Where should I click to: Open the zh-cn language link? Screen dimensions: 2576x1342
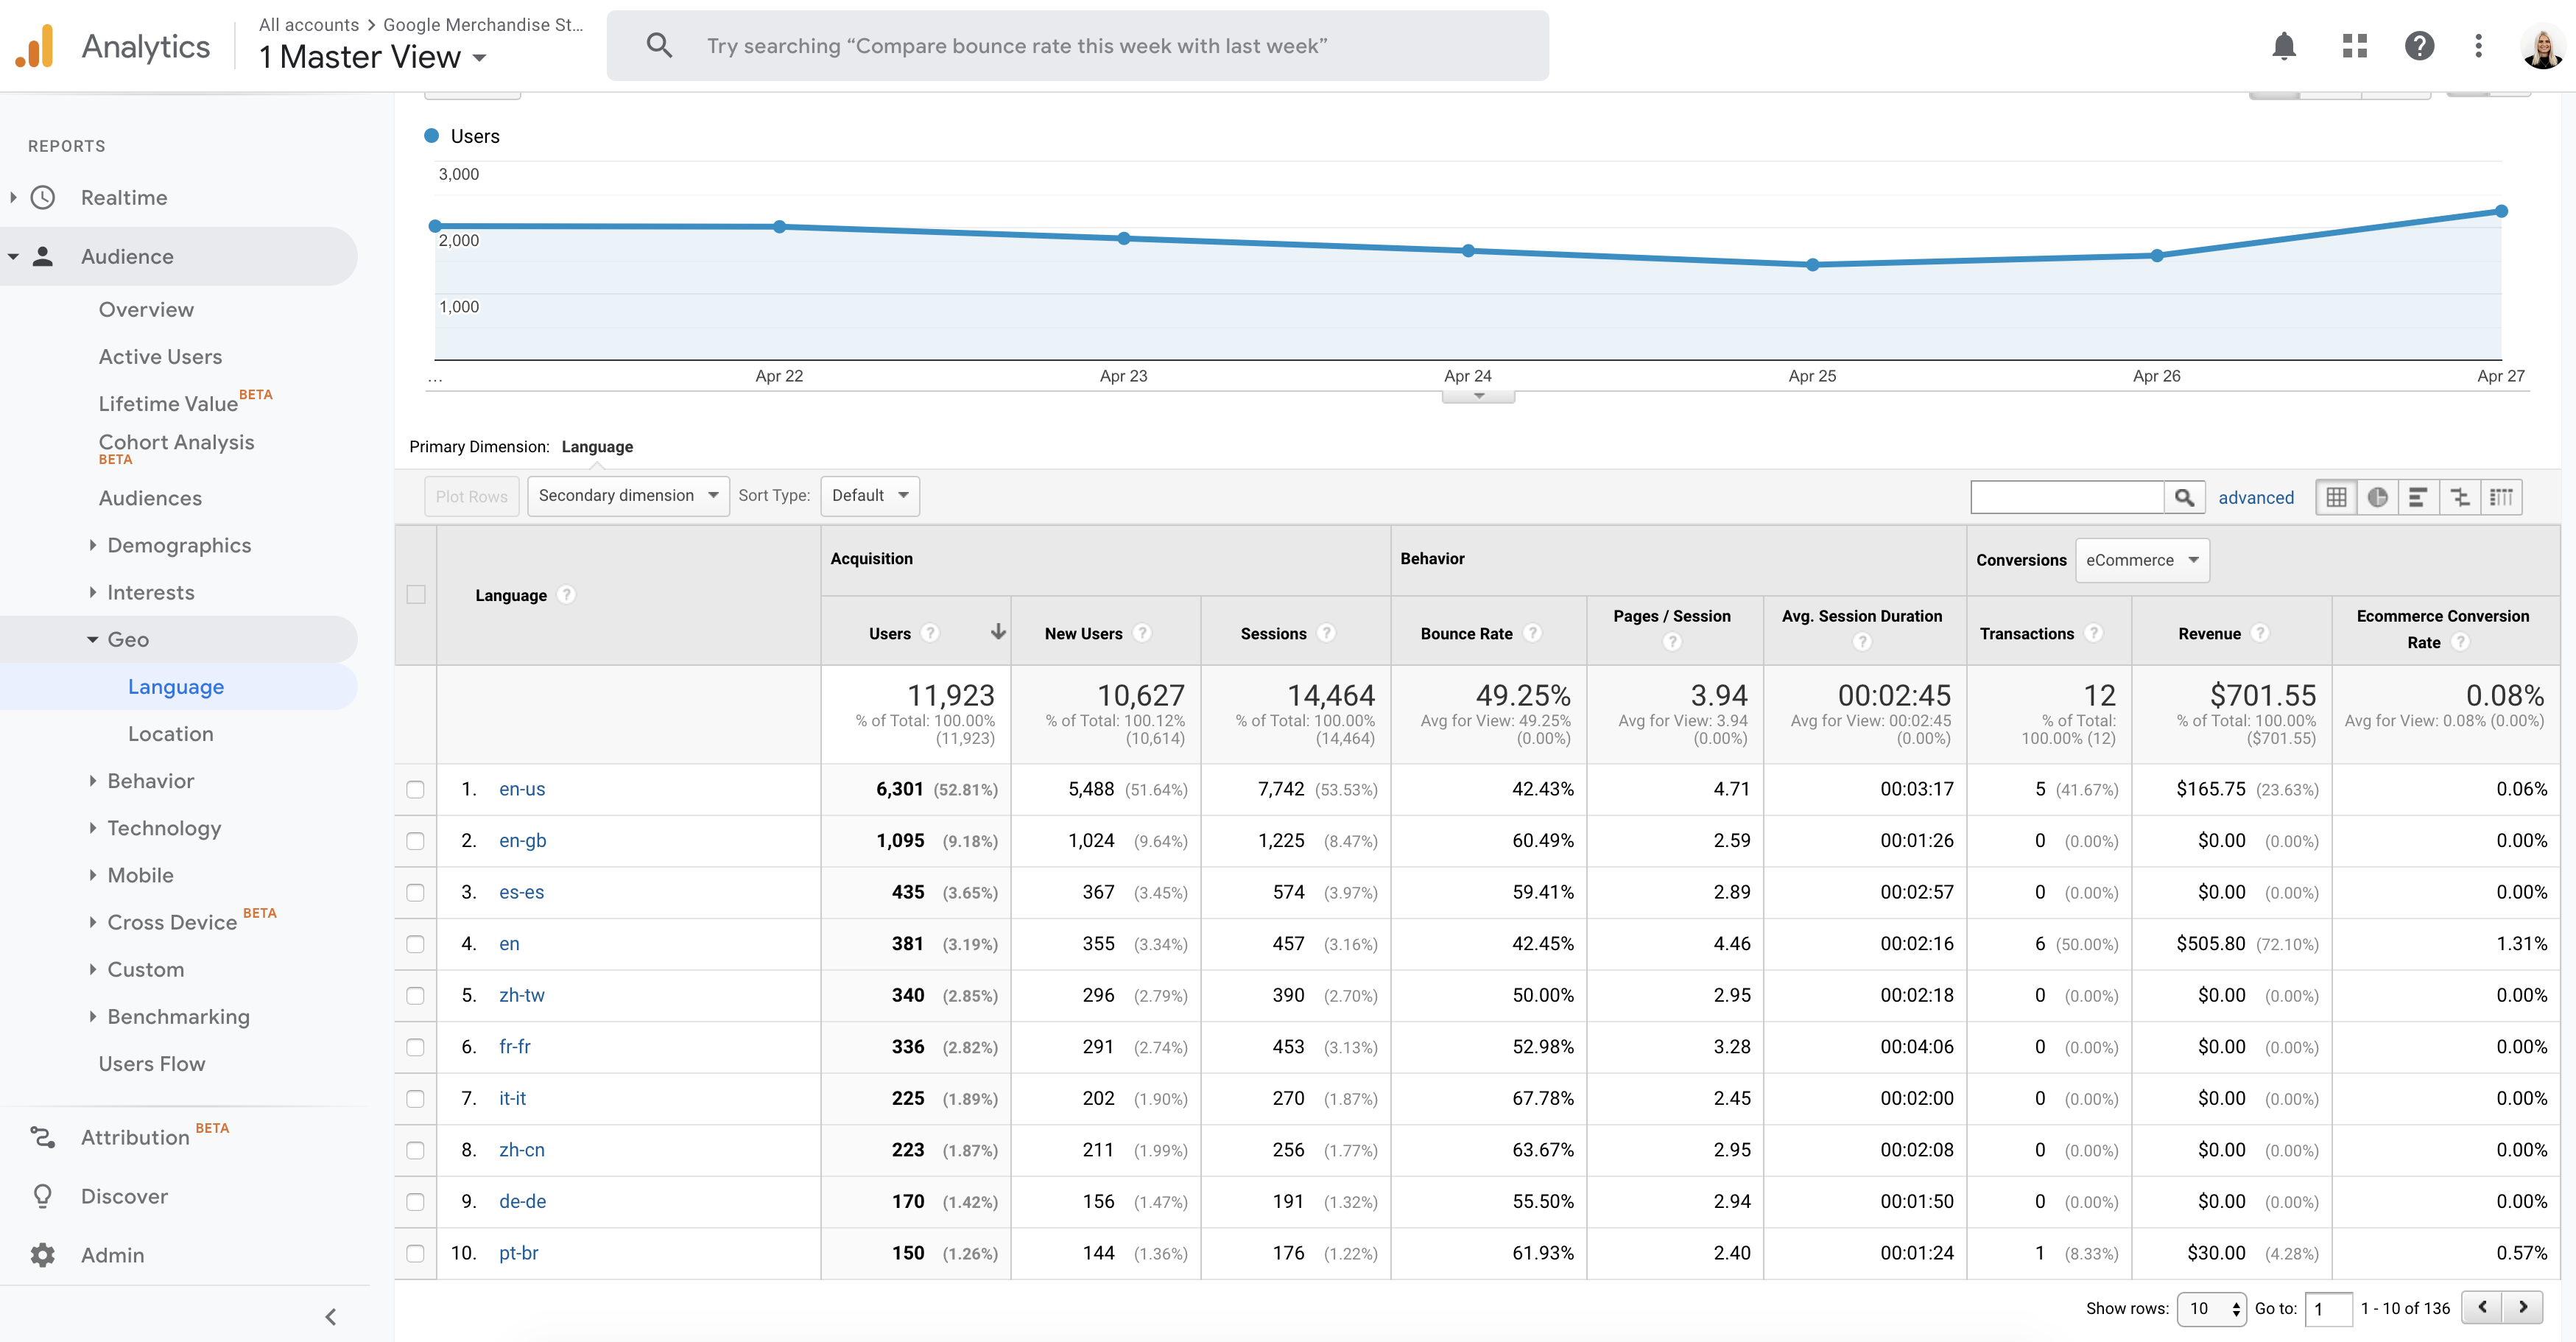pos(522,1150)
